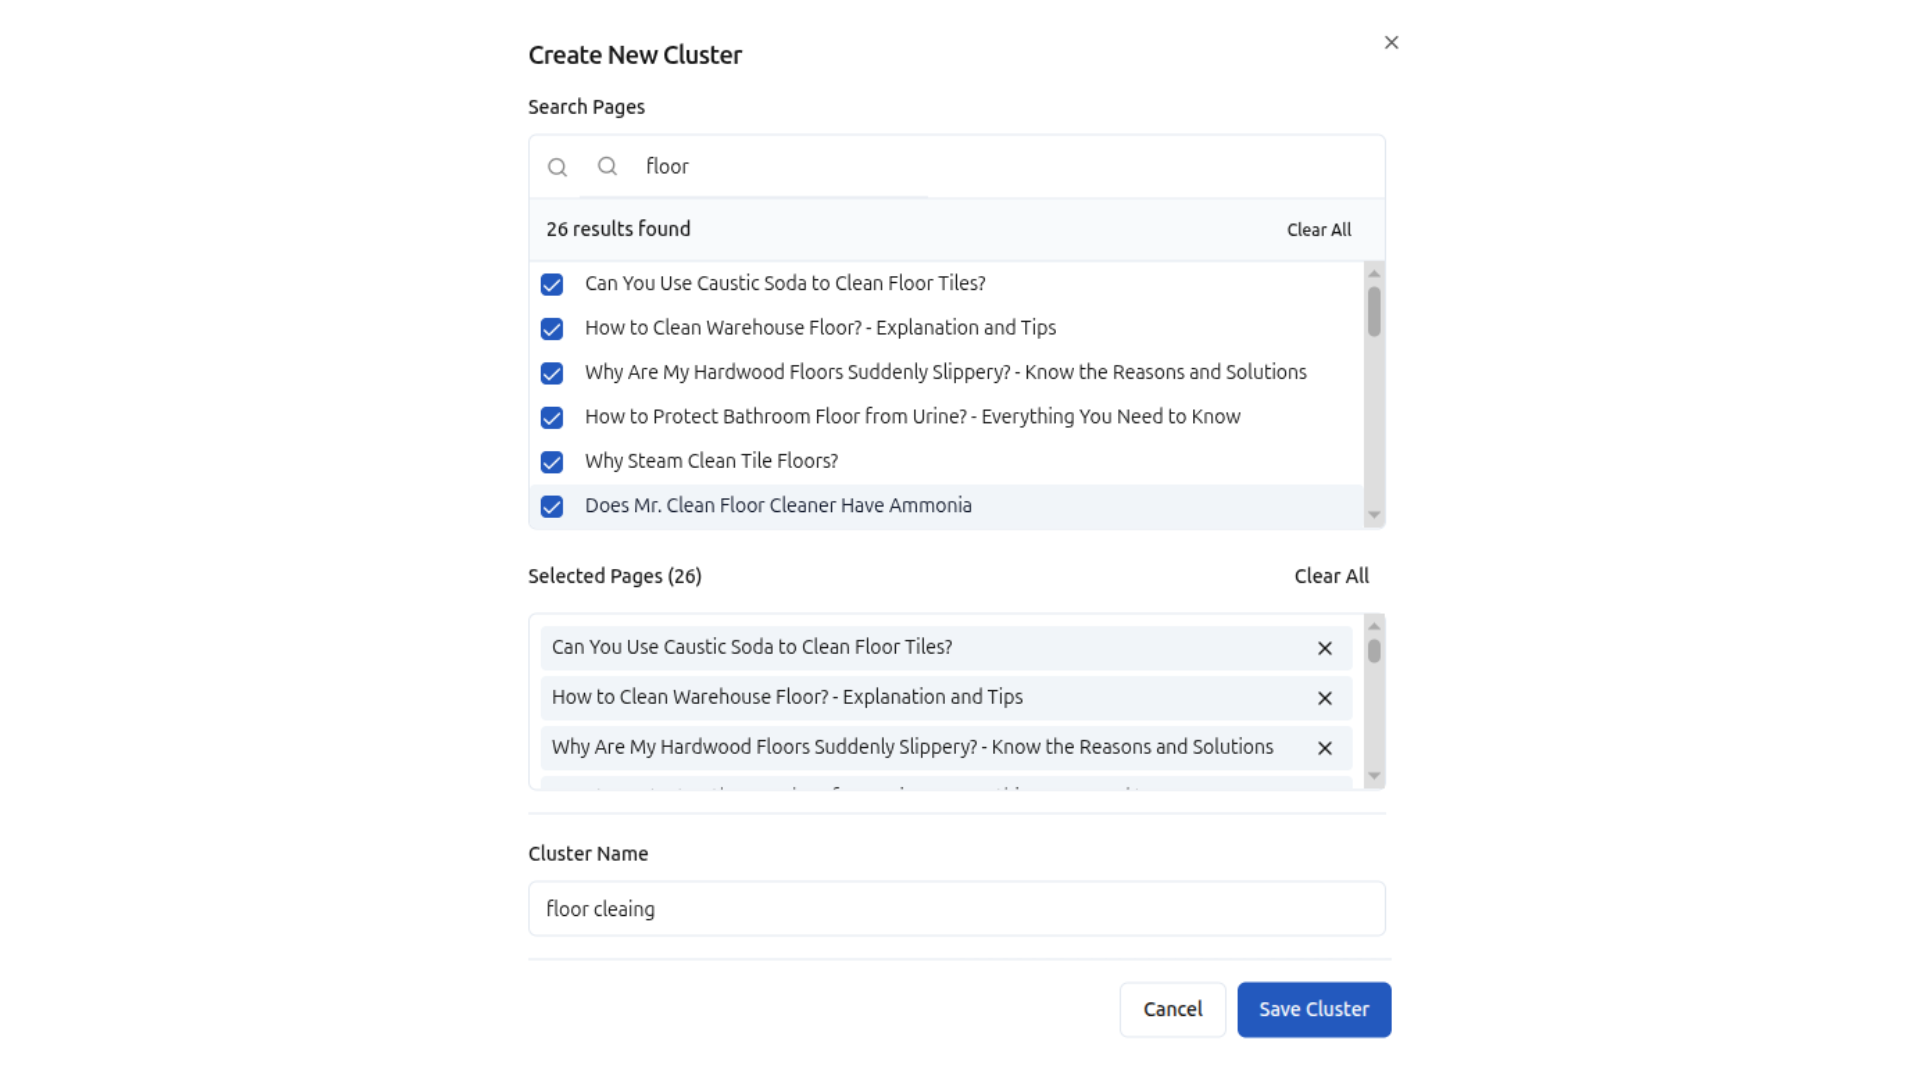Focus the Cluster Name input field
Screen dimensions: 1920x1080
(956, 909)
